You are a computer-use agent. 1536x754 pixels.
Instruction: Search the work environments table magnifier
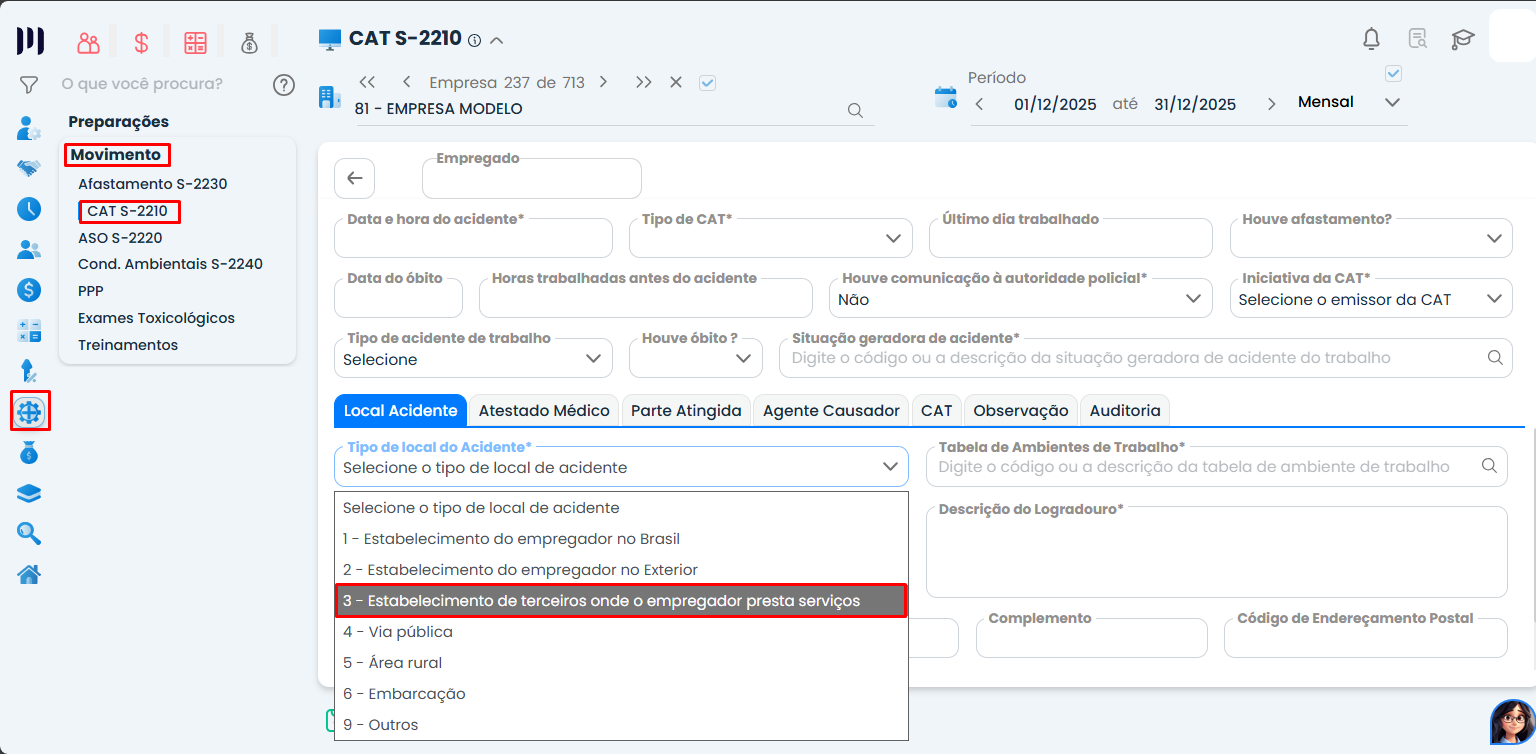pyautogui.click(x=1489, y=466)
